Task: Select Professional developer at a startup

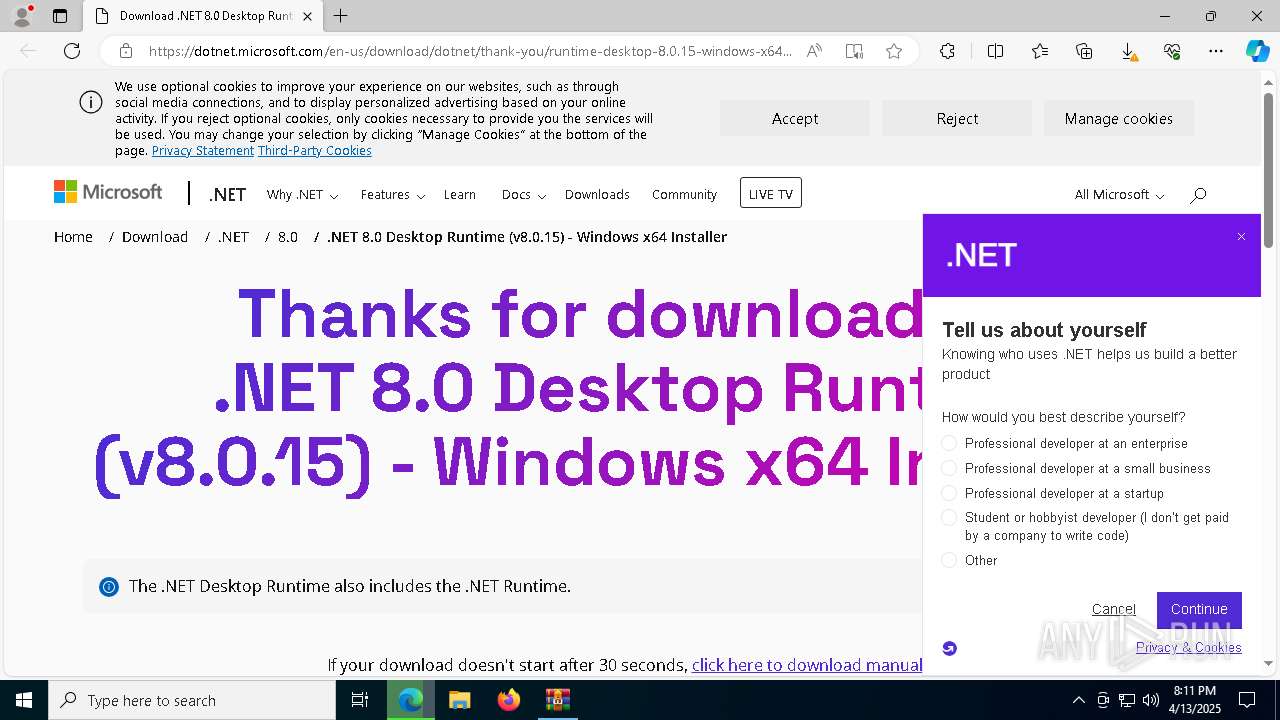Action: tap(949, 493)
